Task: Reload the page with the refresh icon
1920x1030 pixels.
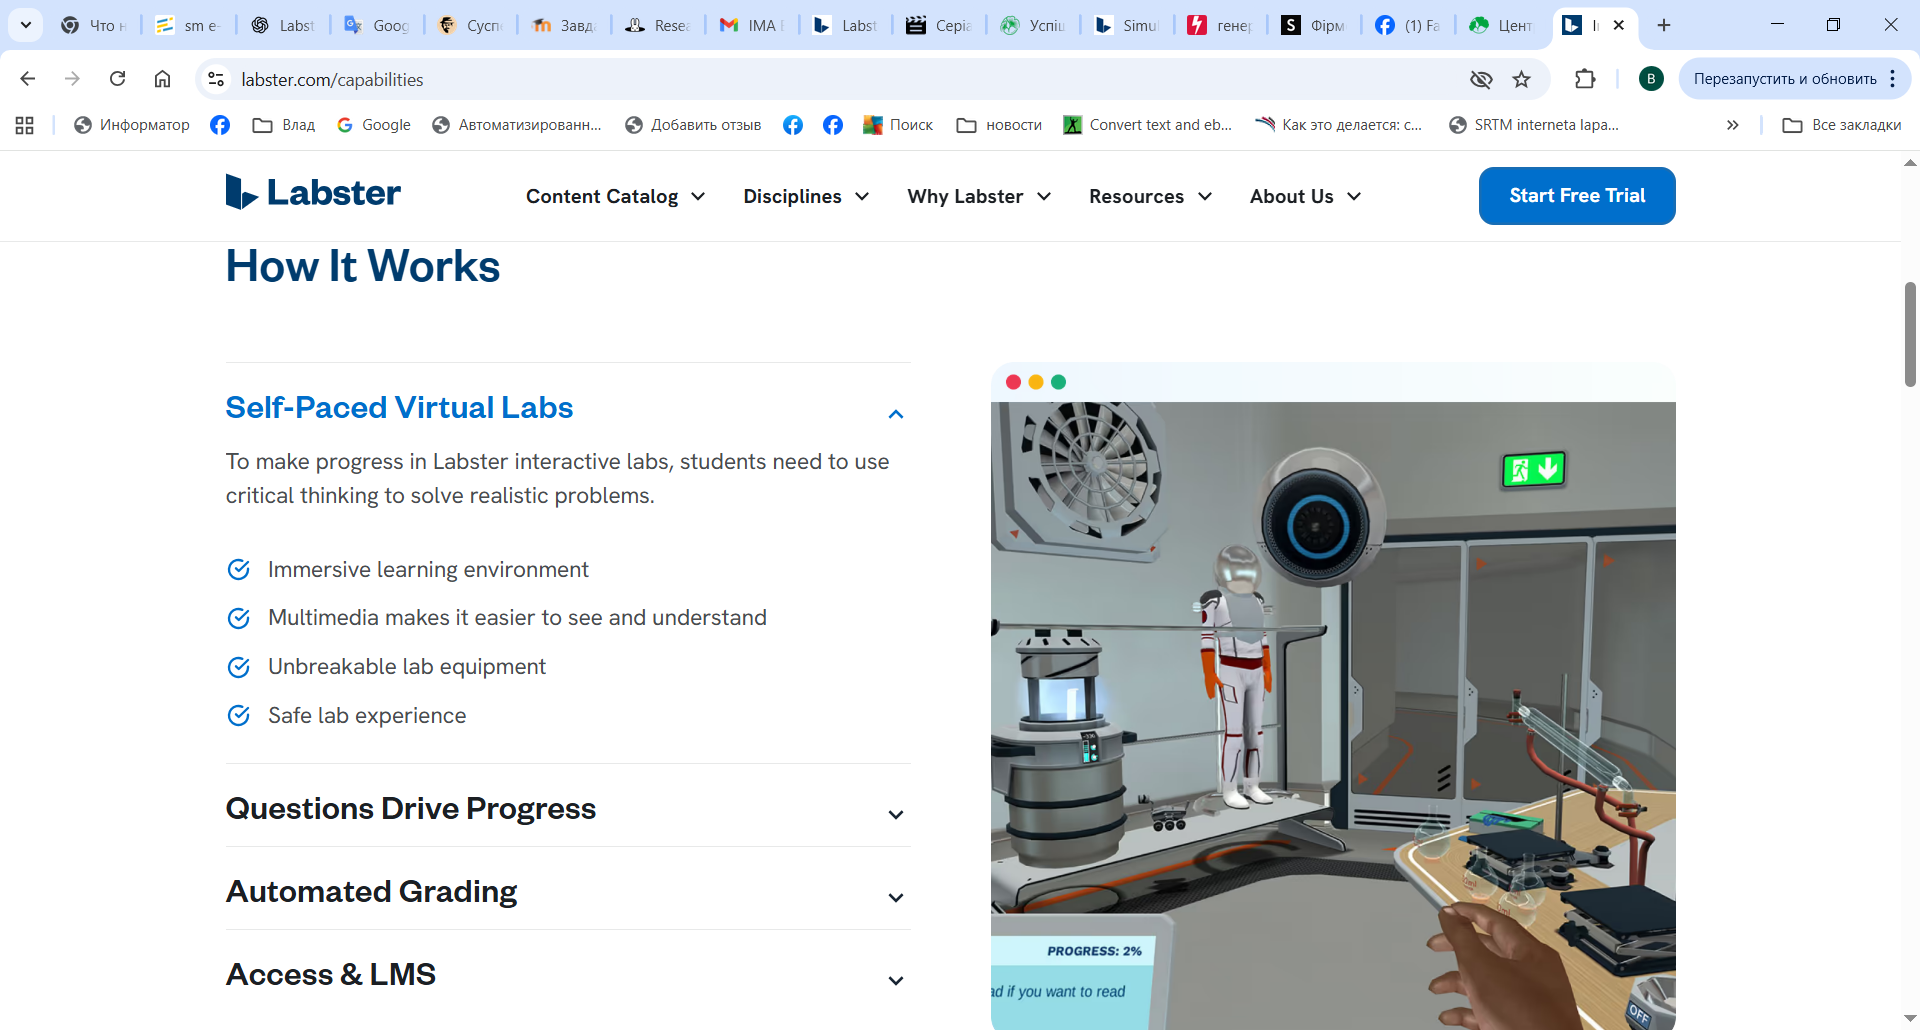Action: point(117,79)
